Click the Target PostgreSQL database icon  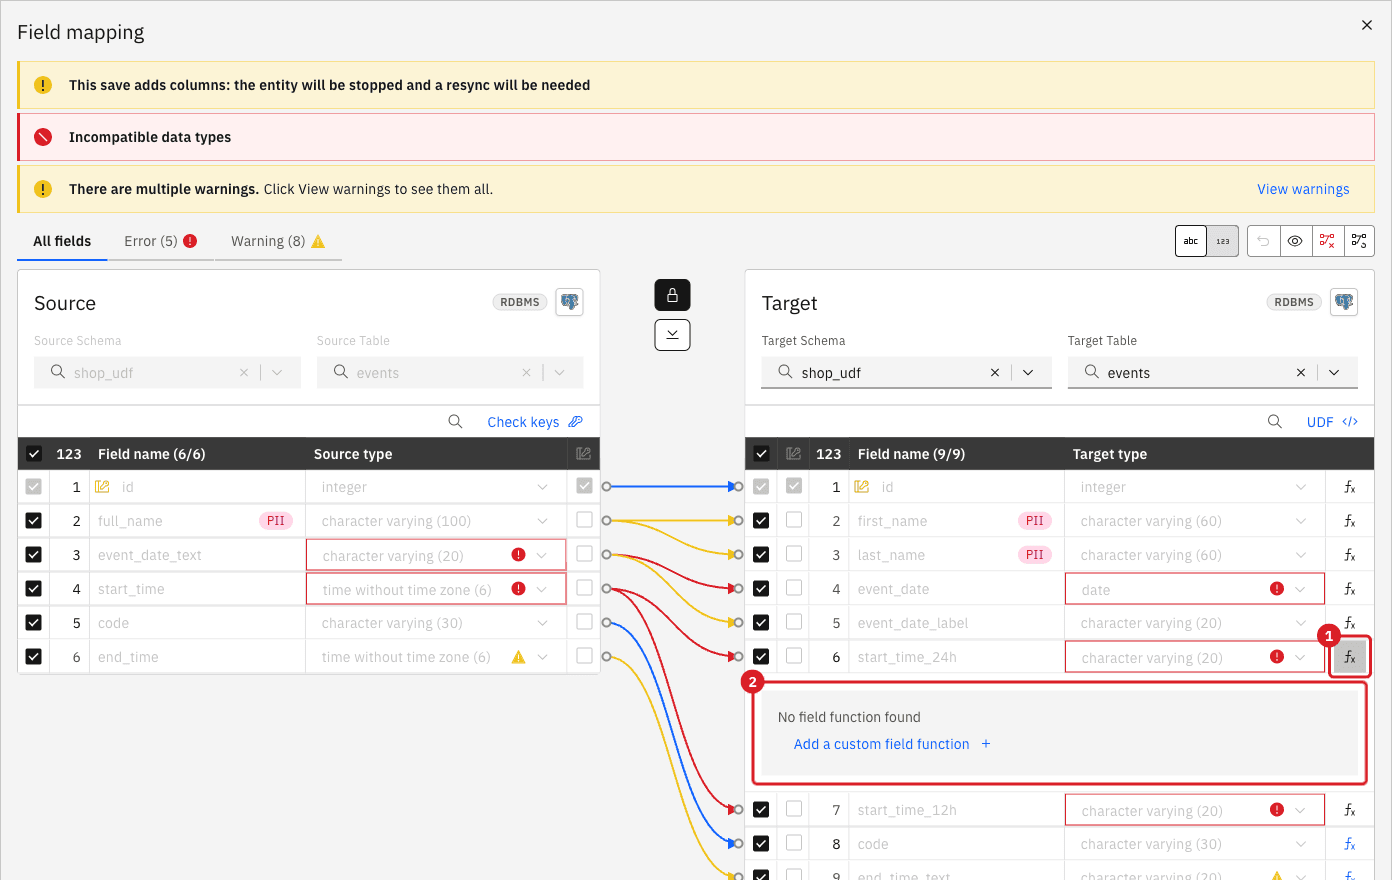1344,302
